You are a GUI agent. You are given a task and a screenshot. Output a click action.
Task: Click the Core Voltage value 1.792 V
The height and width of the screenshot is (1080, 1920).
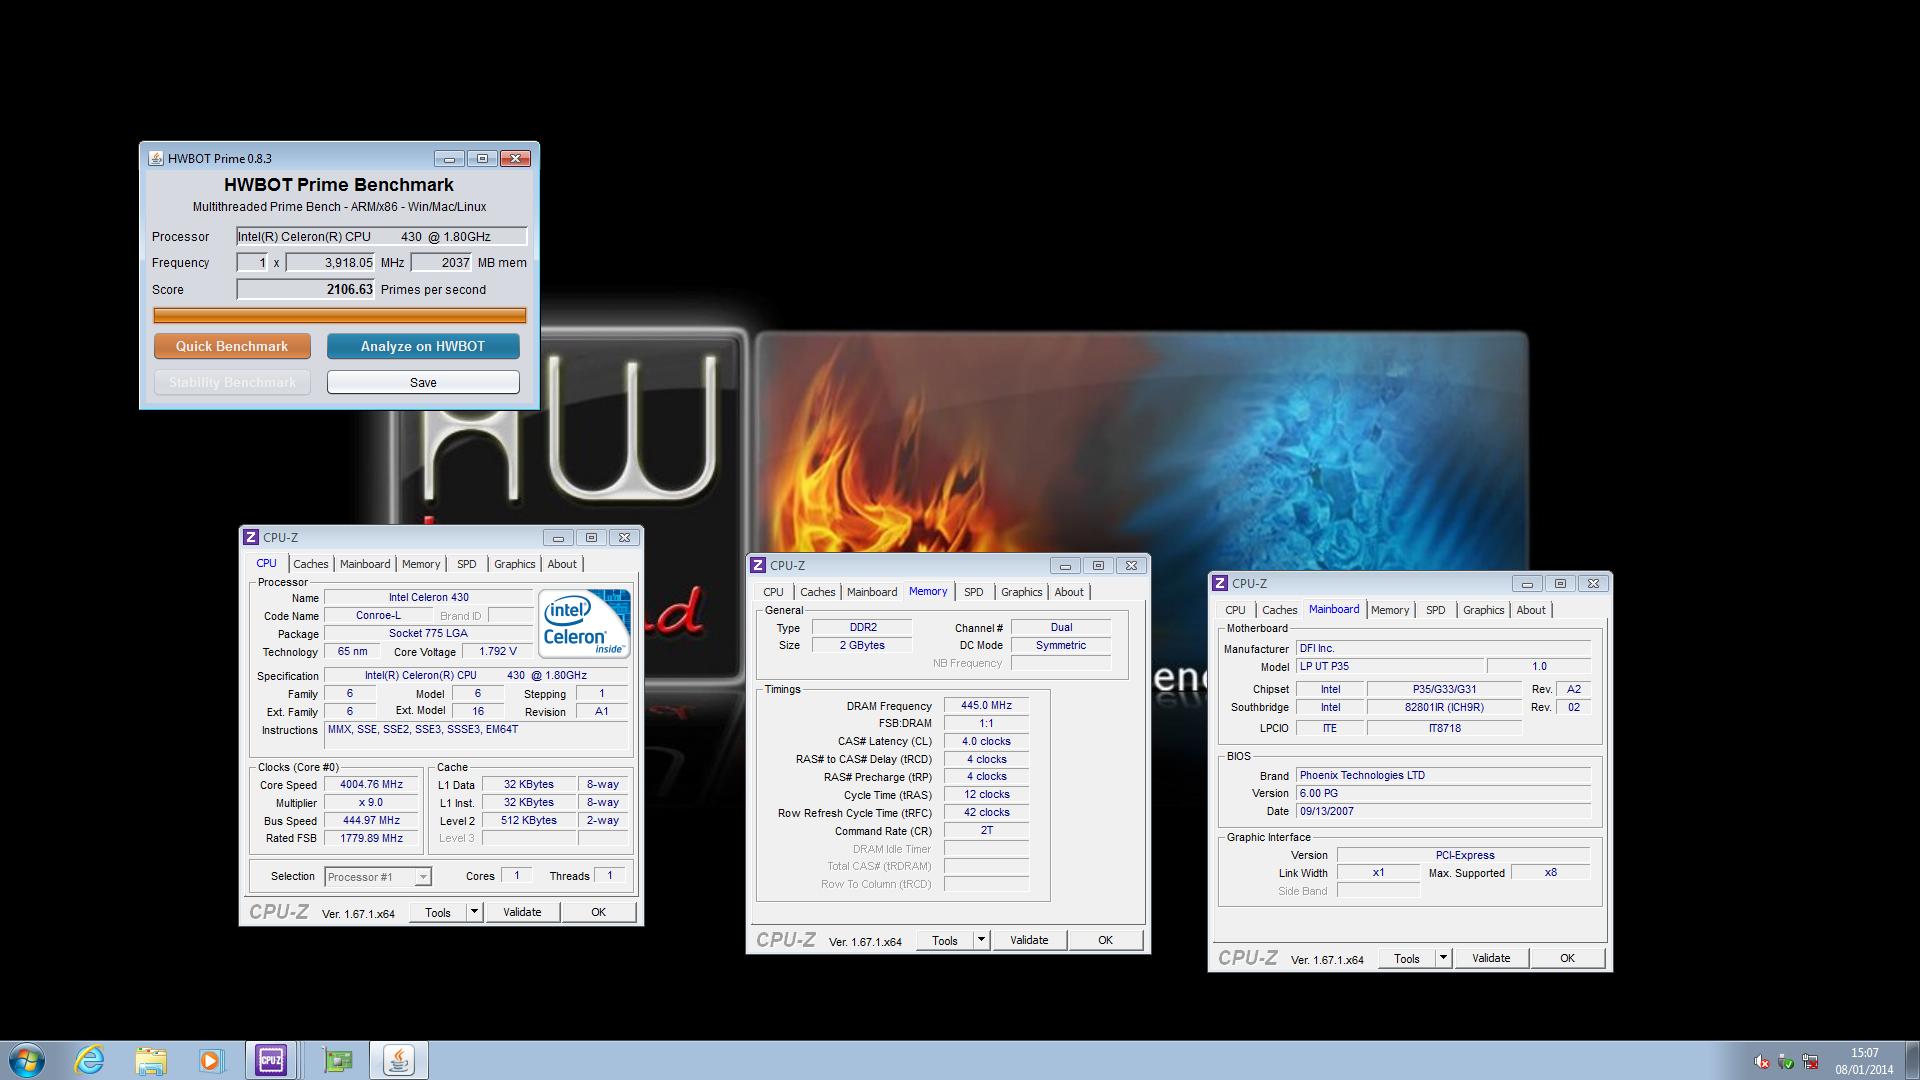pos(497,652)
